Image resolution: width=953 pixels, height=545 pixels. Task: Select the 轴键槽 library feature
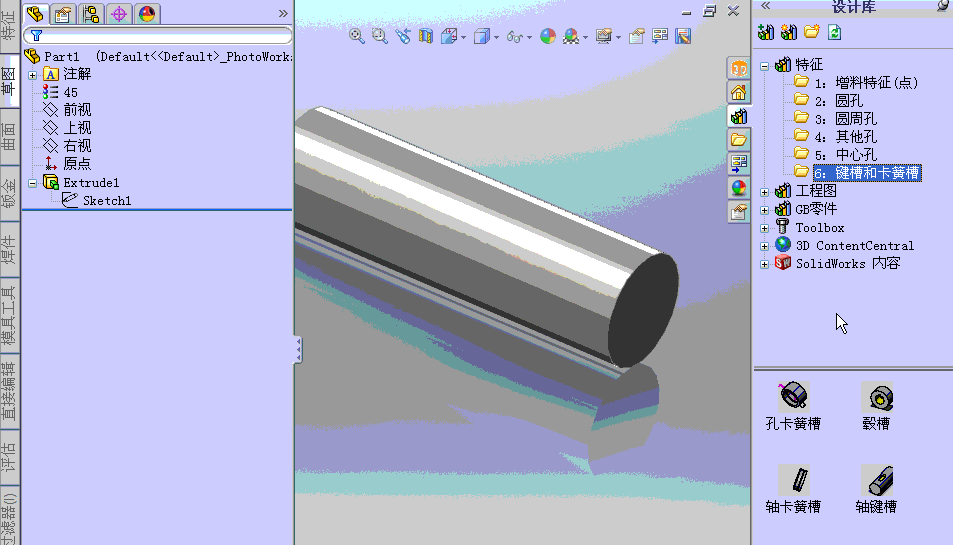876,490
